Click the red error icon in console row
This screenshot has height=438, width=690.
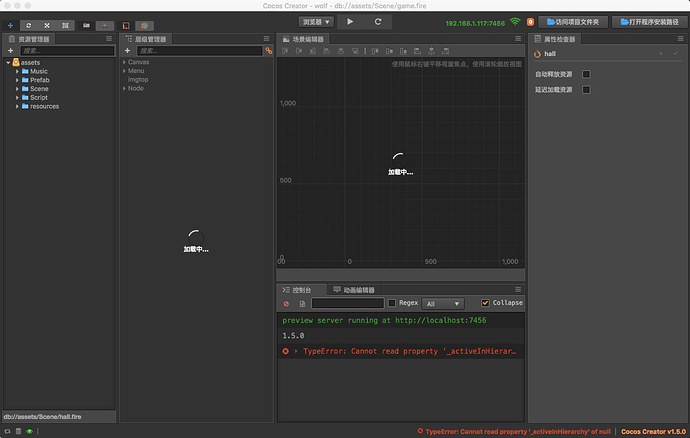pos(286,351)
